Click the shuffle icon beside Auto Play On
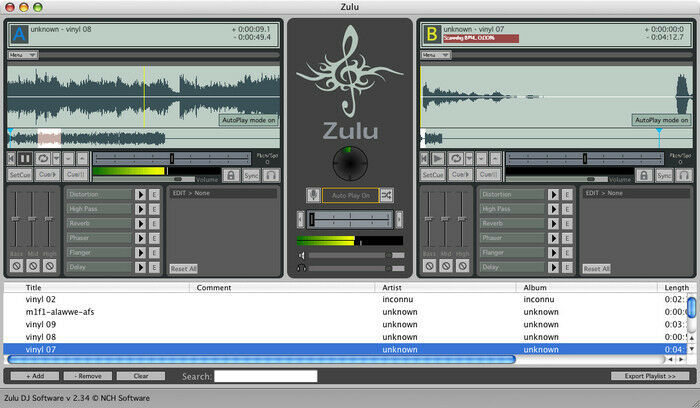This screenshot has height=408, width=700. coord(386,195)
